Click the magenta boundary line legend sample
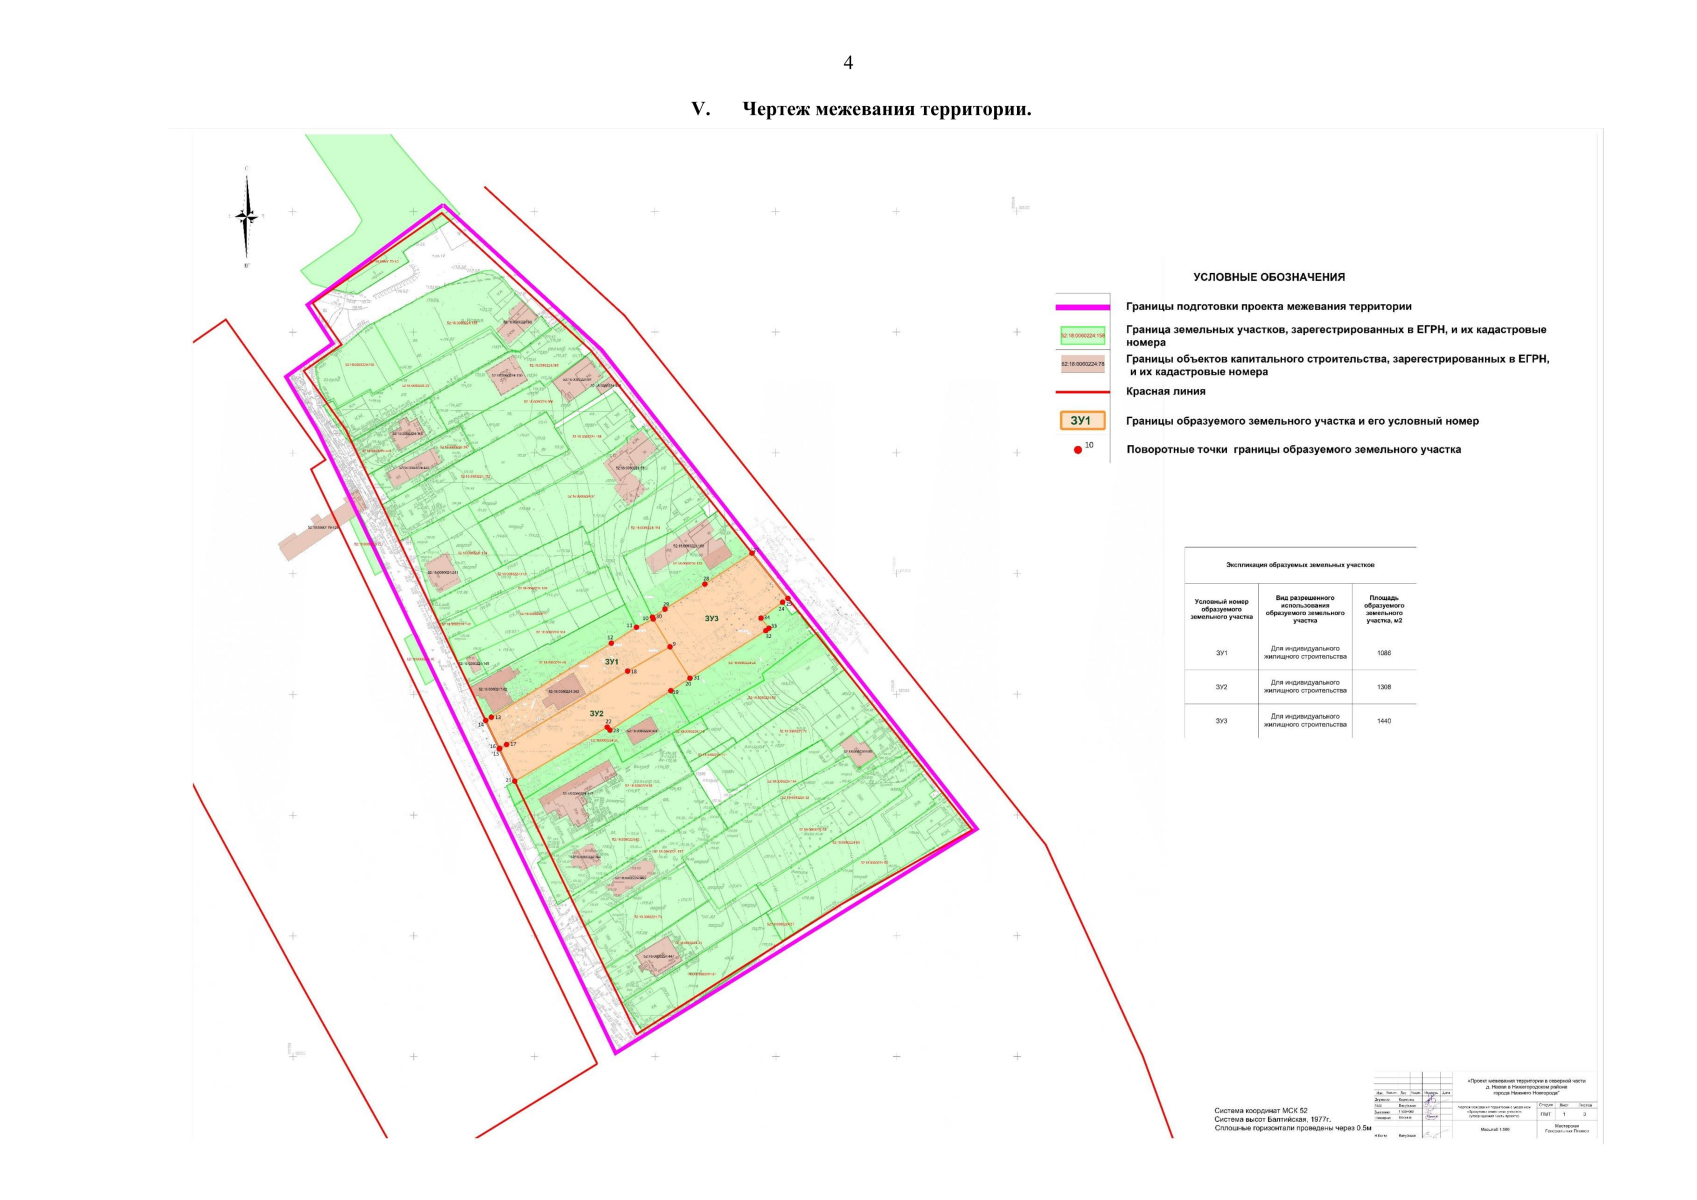Image resolution: width=1697 pixels, height=1200 pixels. (1082, 307)
